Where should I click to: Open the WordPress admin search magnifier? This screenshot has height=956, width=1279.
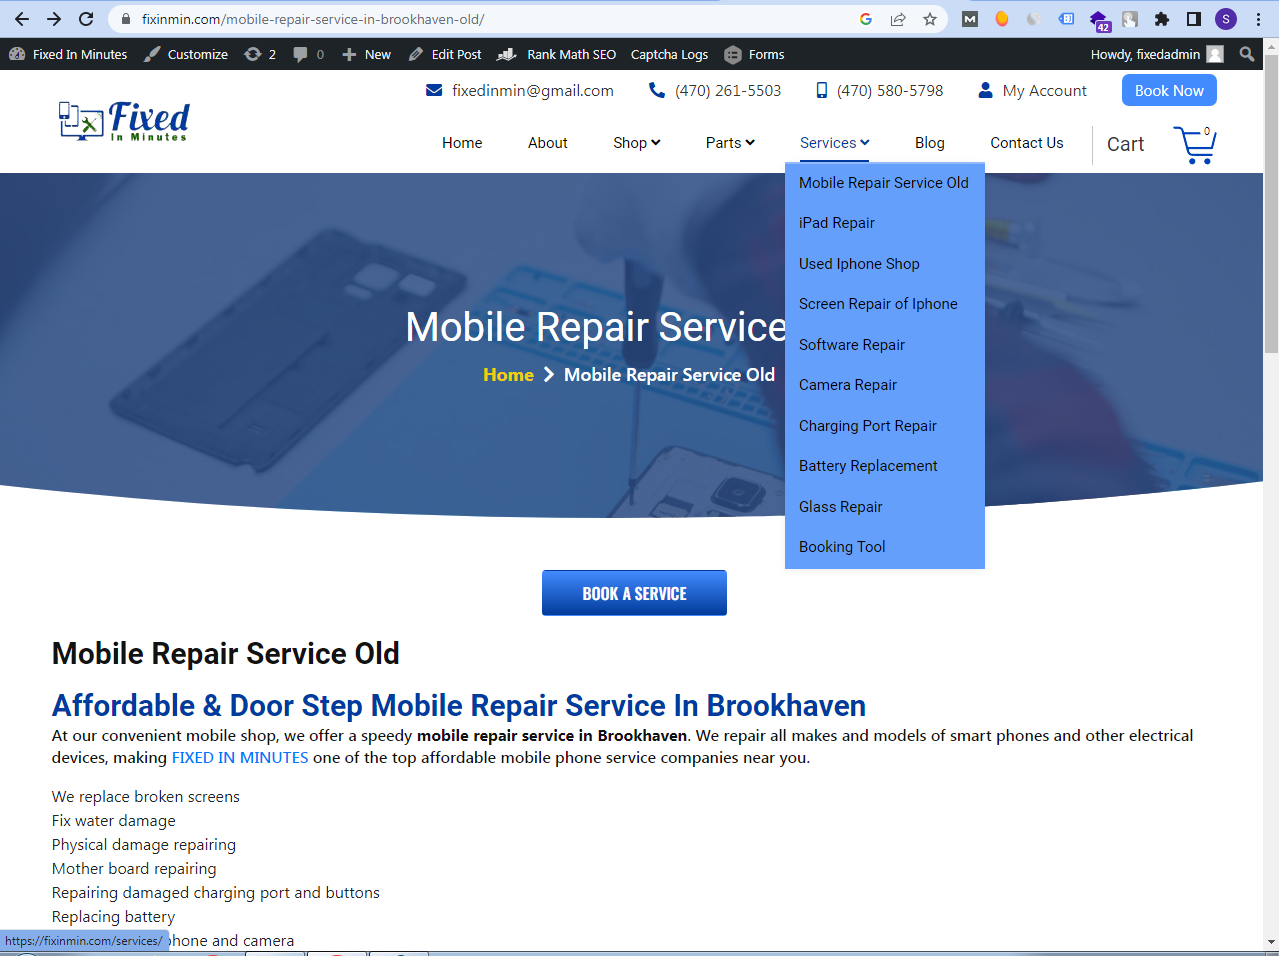coord(1247,54)
